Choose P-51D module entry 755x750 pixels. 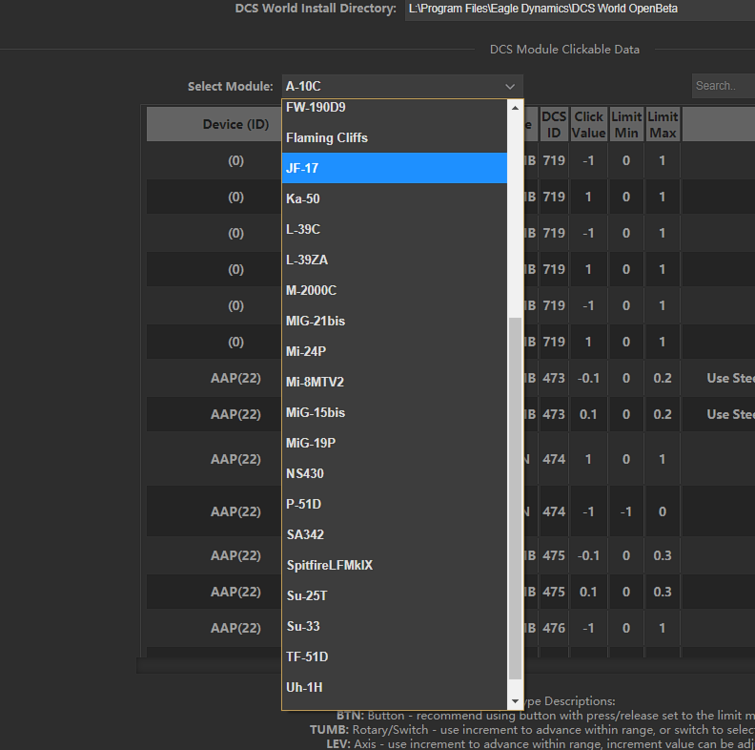[394, 504]
